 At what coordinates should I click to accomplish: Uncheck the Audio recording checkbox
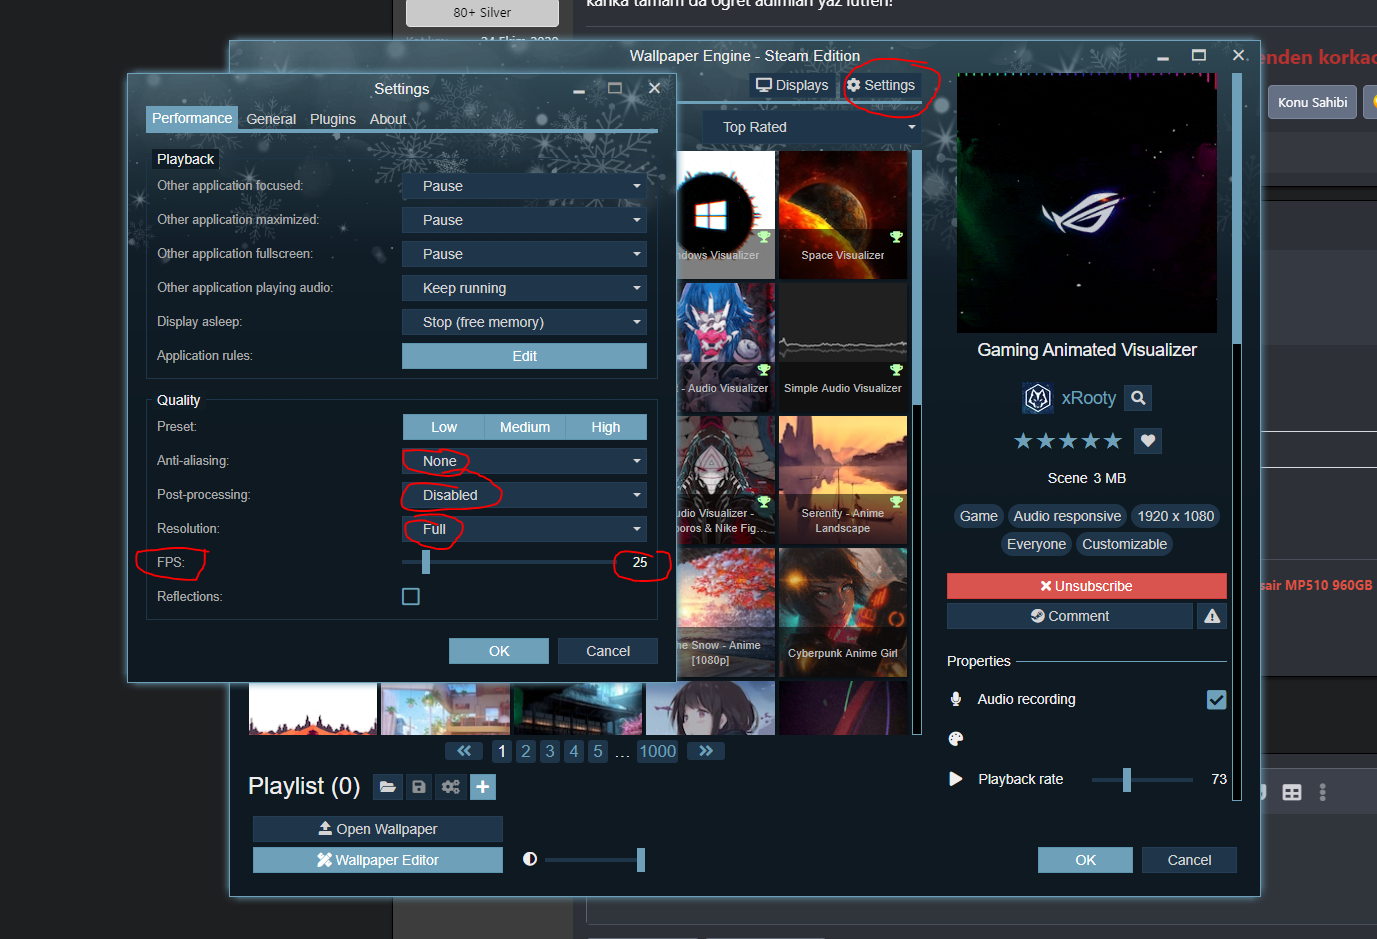pyautogui.click(x=1216, y=700)
